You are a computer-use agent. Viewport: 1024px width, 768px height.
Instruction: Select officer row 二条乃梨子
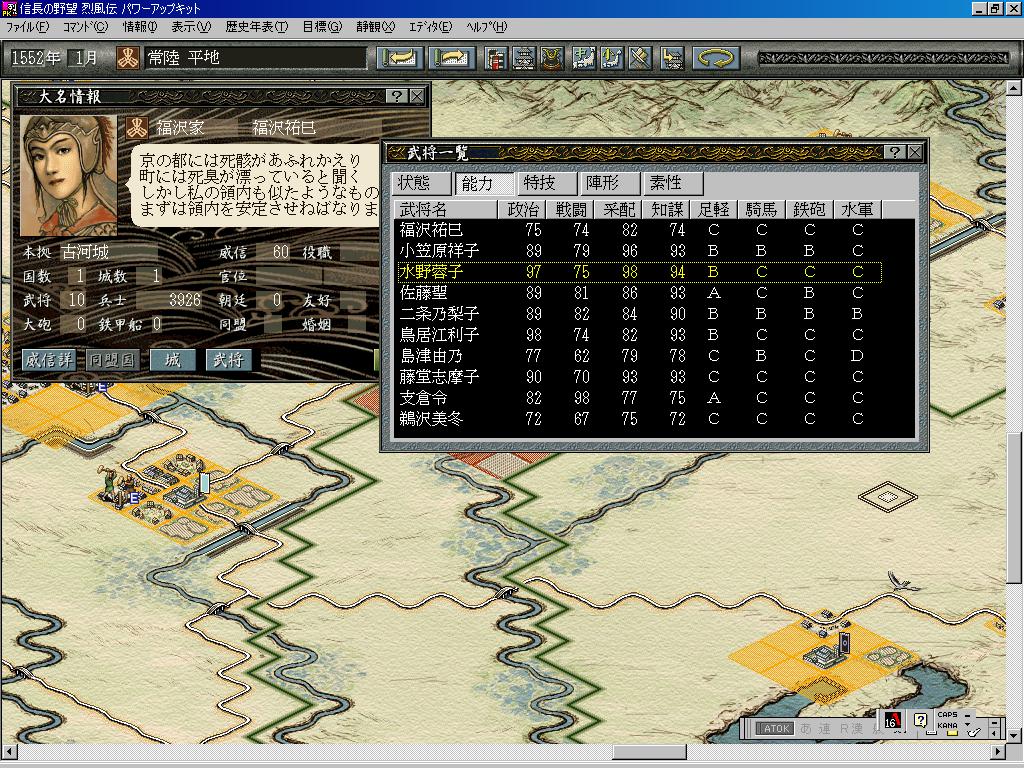tap(640, 313)
